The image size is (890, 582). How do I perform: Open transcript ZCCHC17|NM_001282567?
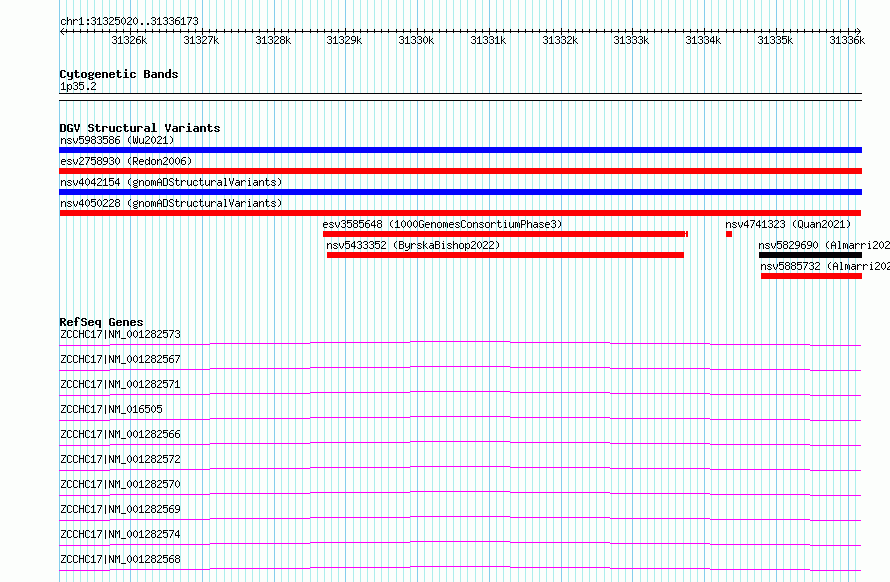120,359
